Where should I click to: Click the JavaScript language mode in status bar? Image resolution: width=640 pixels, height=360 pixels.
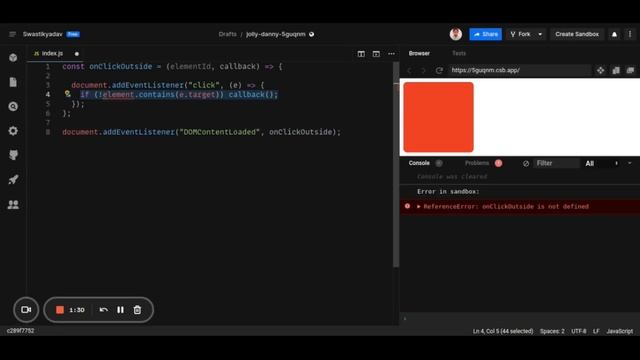coord(619,331)
